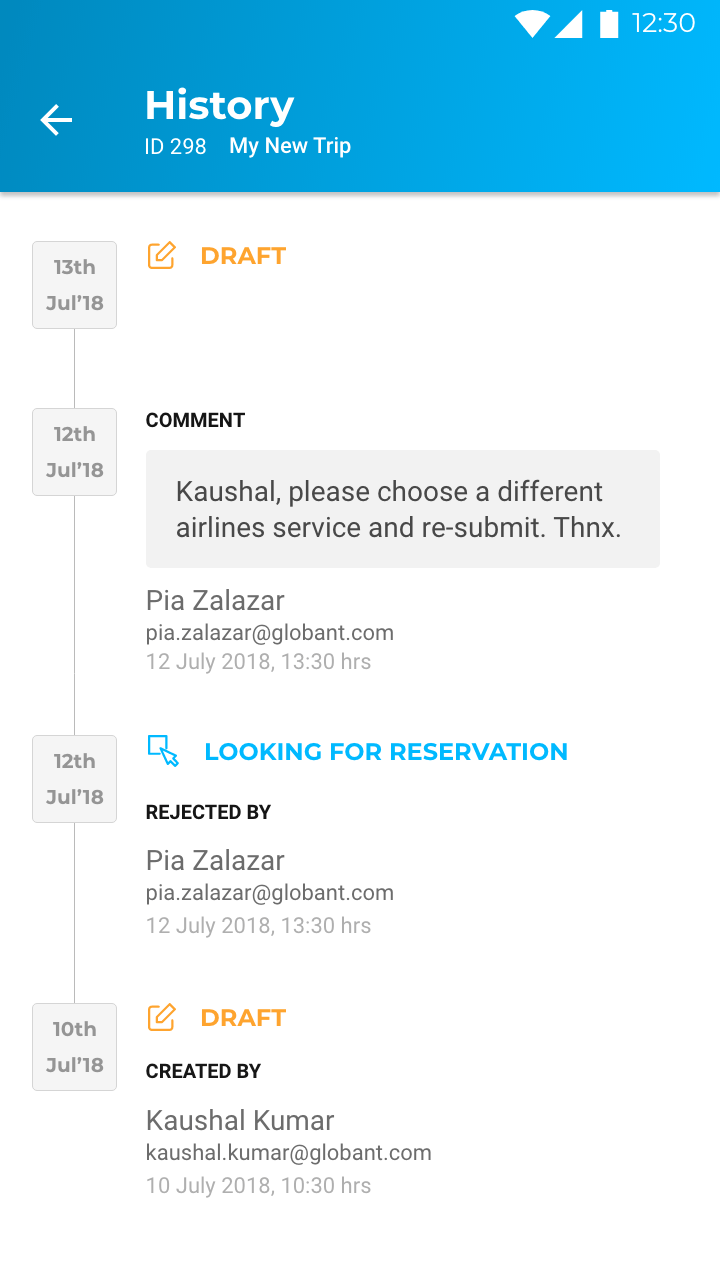Tap Pia Zalazar's name under the comment
Viewport: 720px width, 1280px height.
tap(215, 600)
